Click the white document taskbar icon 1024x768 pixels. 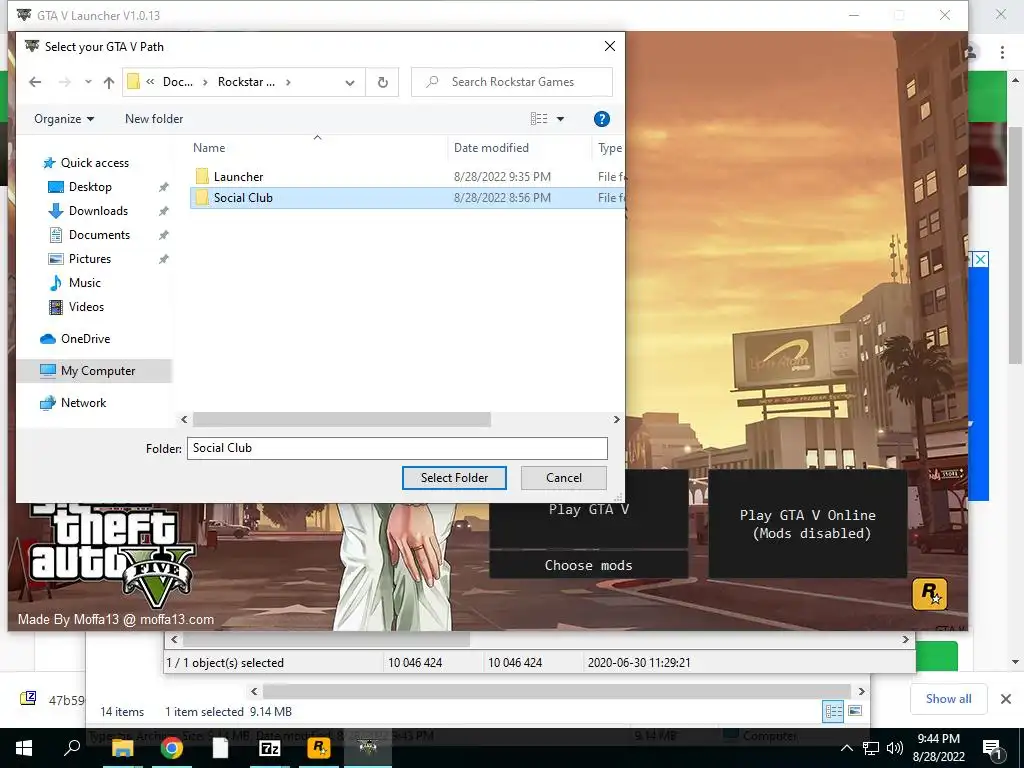[x=220, y=748]
